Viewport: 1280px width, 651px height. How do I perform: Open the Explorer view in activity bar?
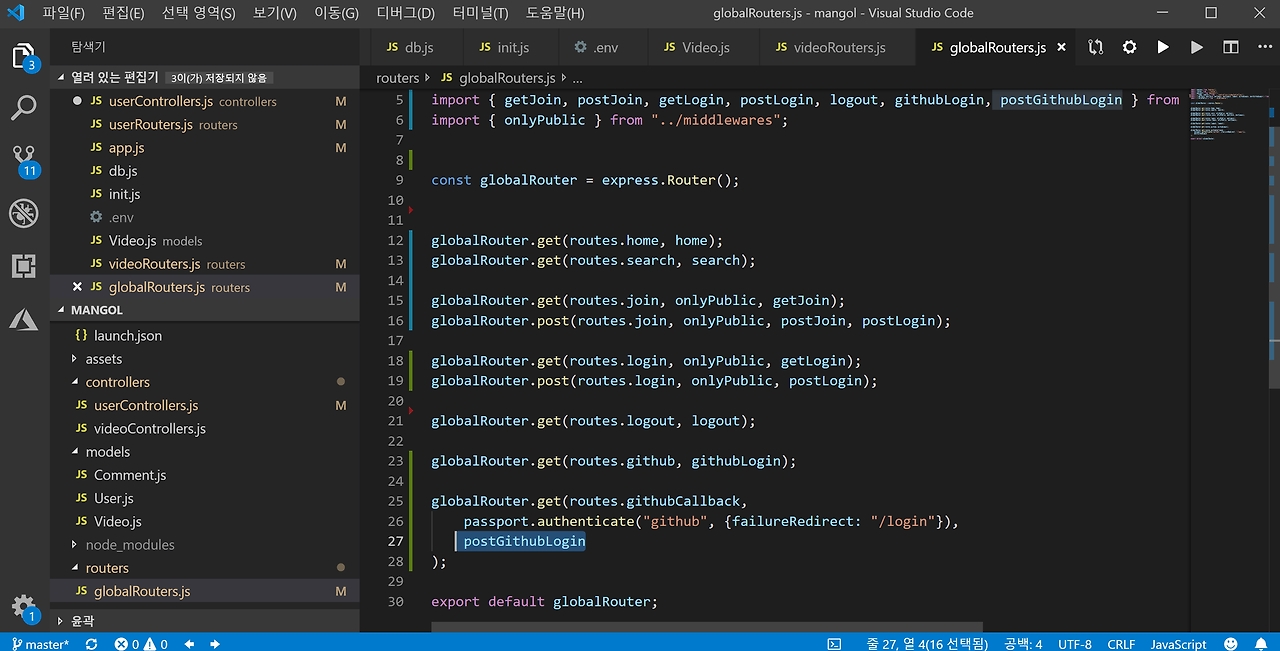pos(23,56)
